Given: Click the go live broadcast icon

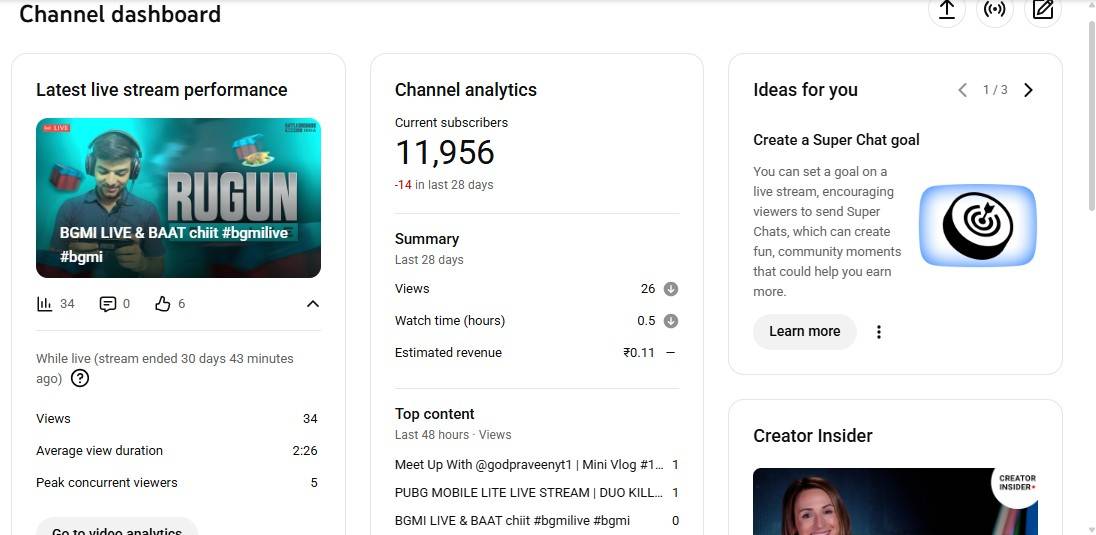Looking at the screenshot, I should pos(994,10).
